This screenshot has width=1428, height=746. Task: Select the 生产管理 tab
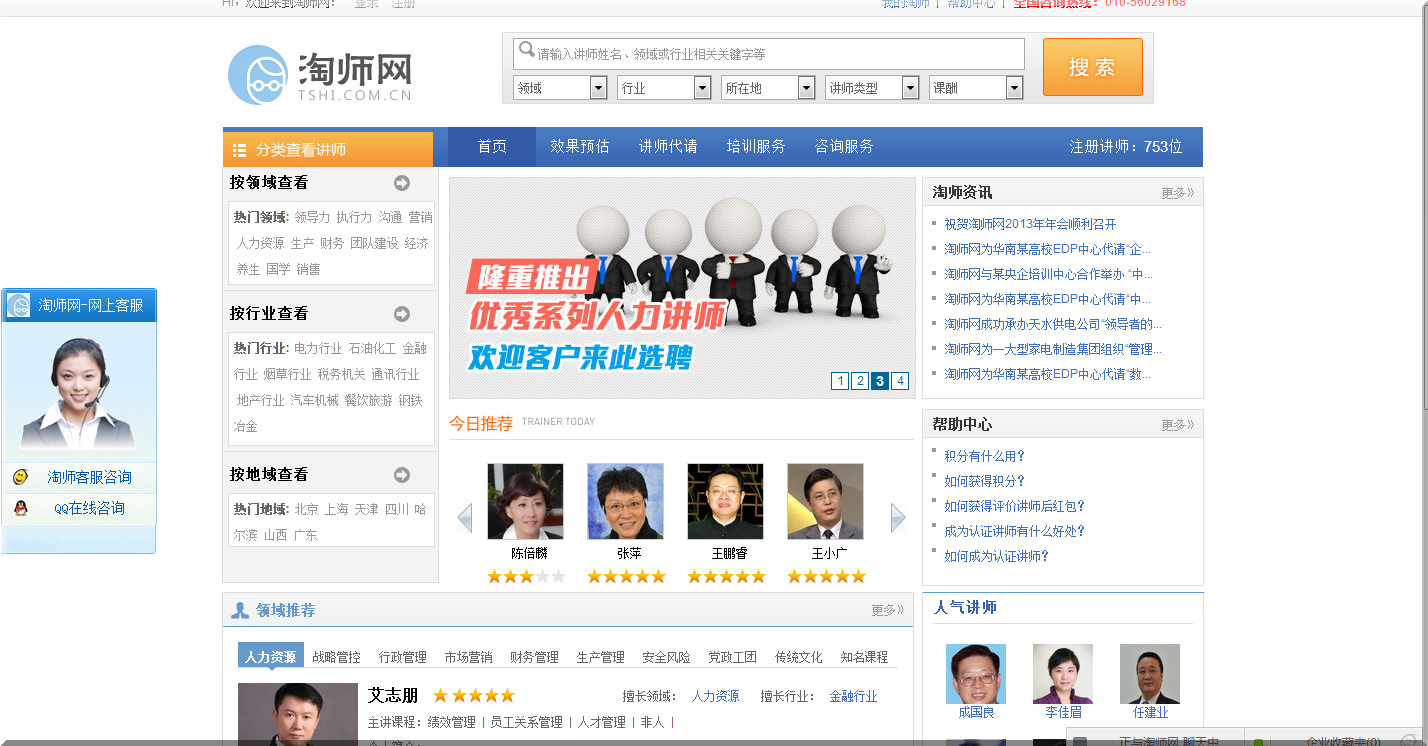(x=601, y=657)
